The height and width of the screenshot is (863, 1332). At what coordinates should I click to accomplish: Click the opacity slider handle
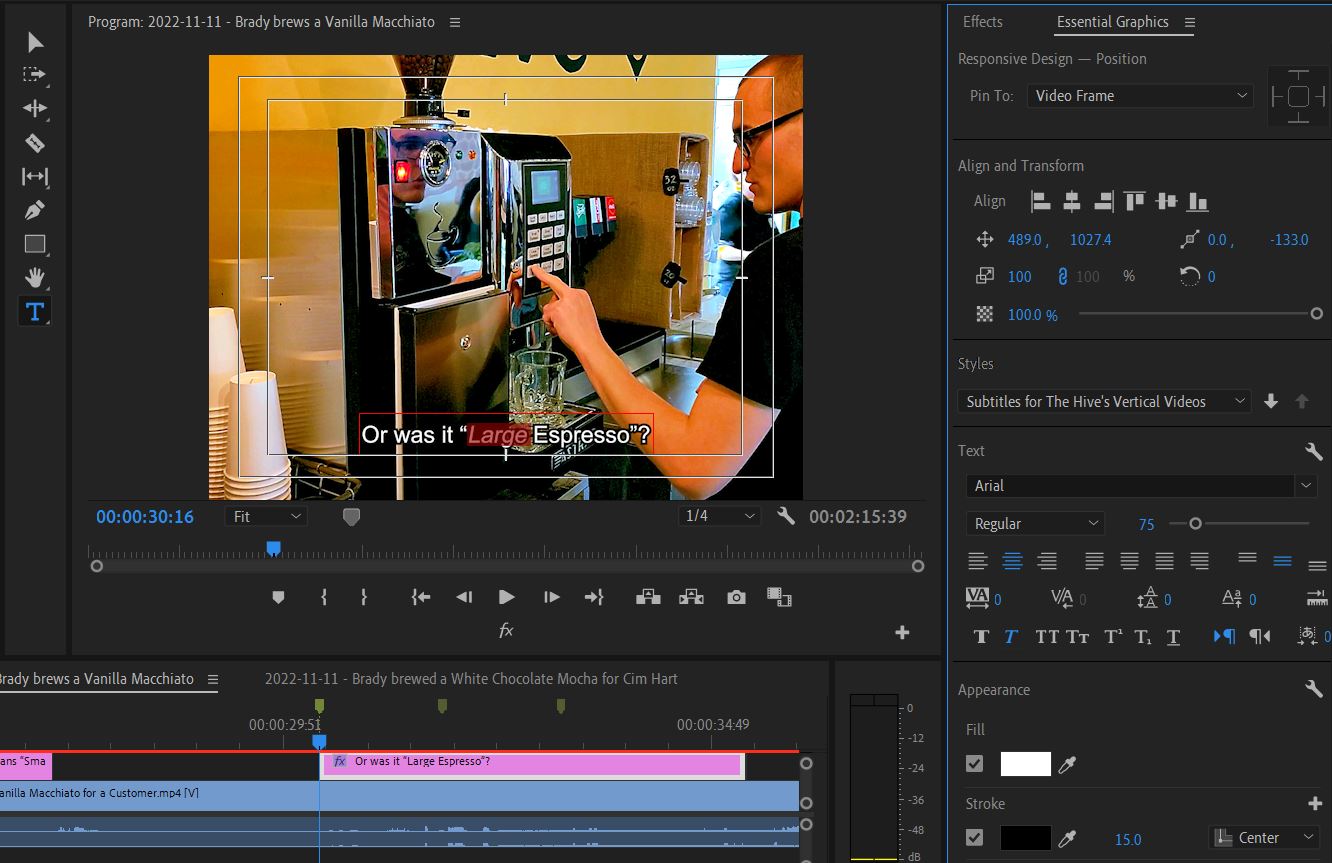point(1316,314)
